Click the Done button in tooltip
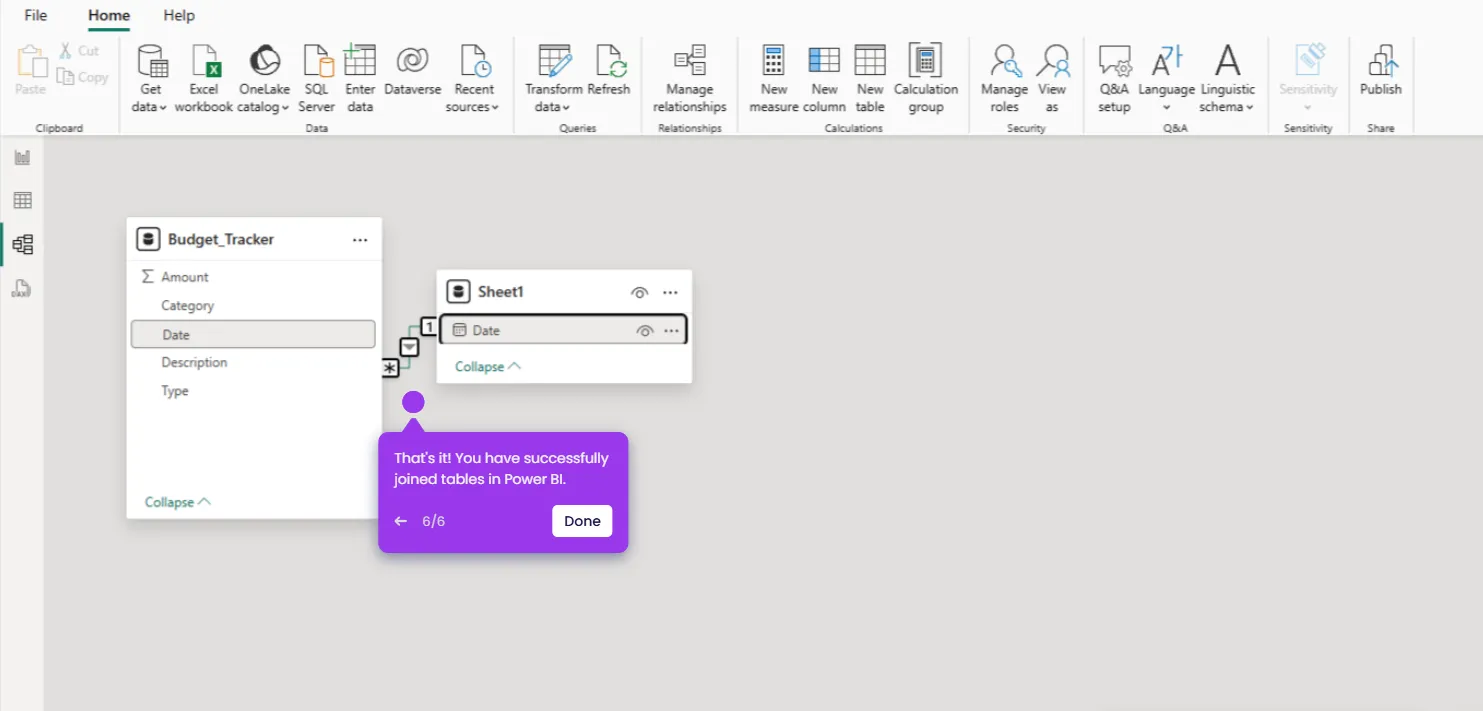This screenshot has width=1483, height=711. pos(582,521)
